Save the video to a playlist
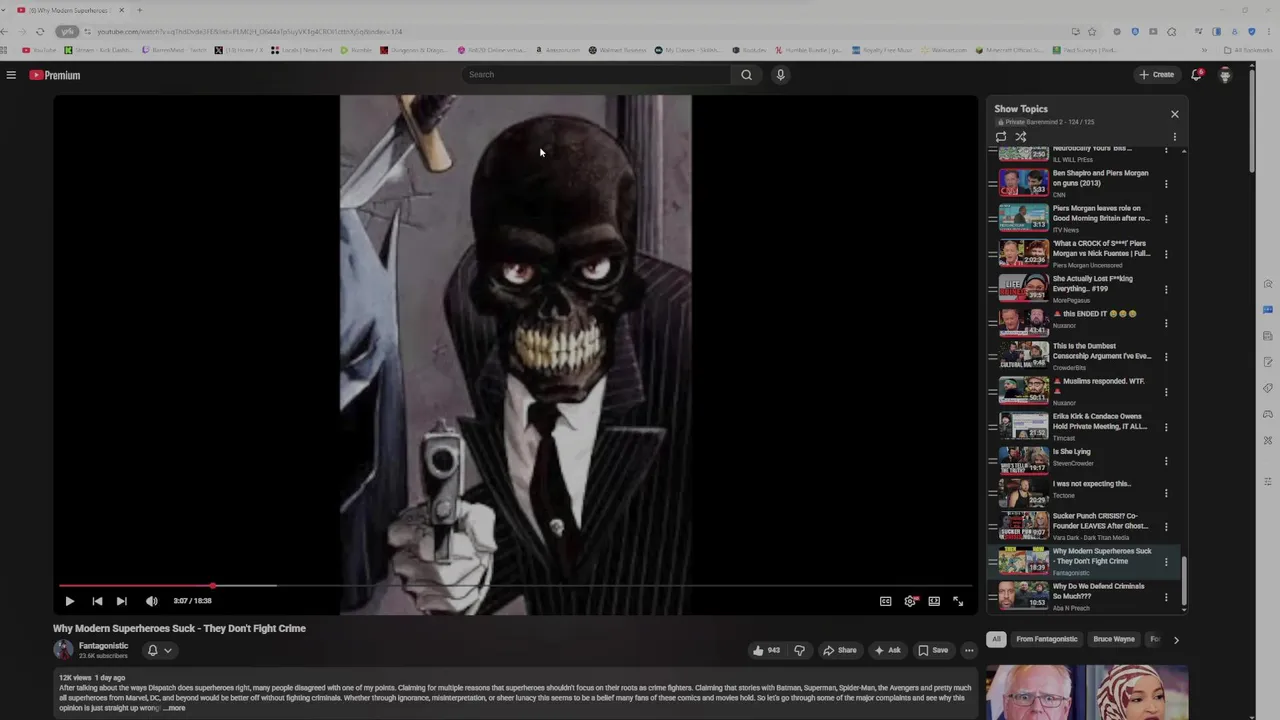This screenshot has height=720, width=1280. click(x=933, y=650)
